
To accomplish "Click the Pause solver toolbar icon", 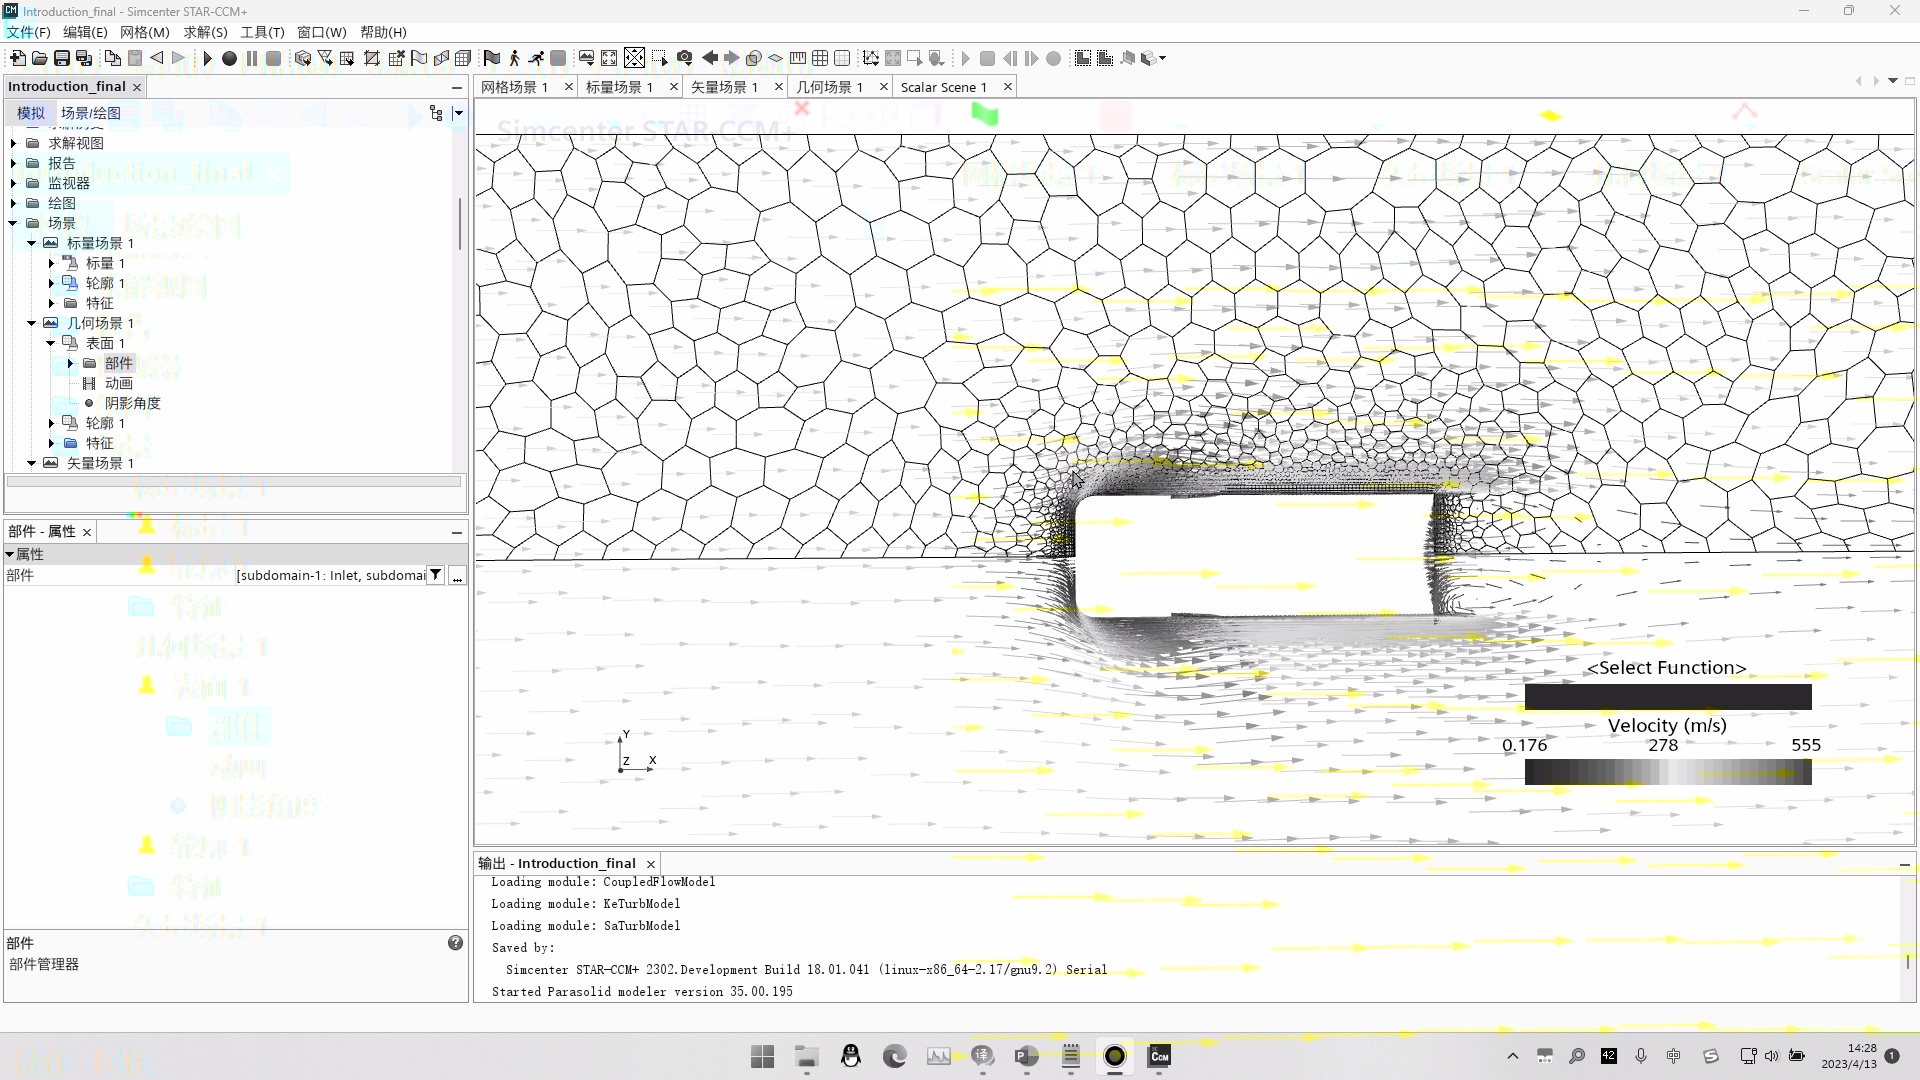I will 251,58.
